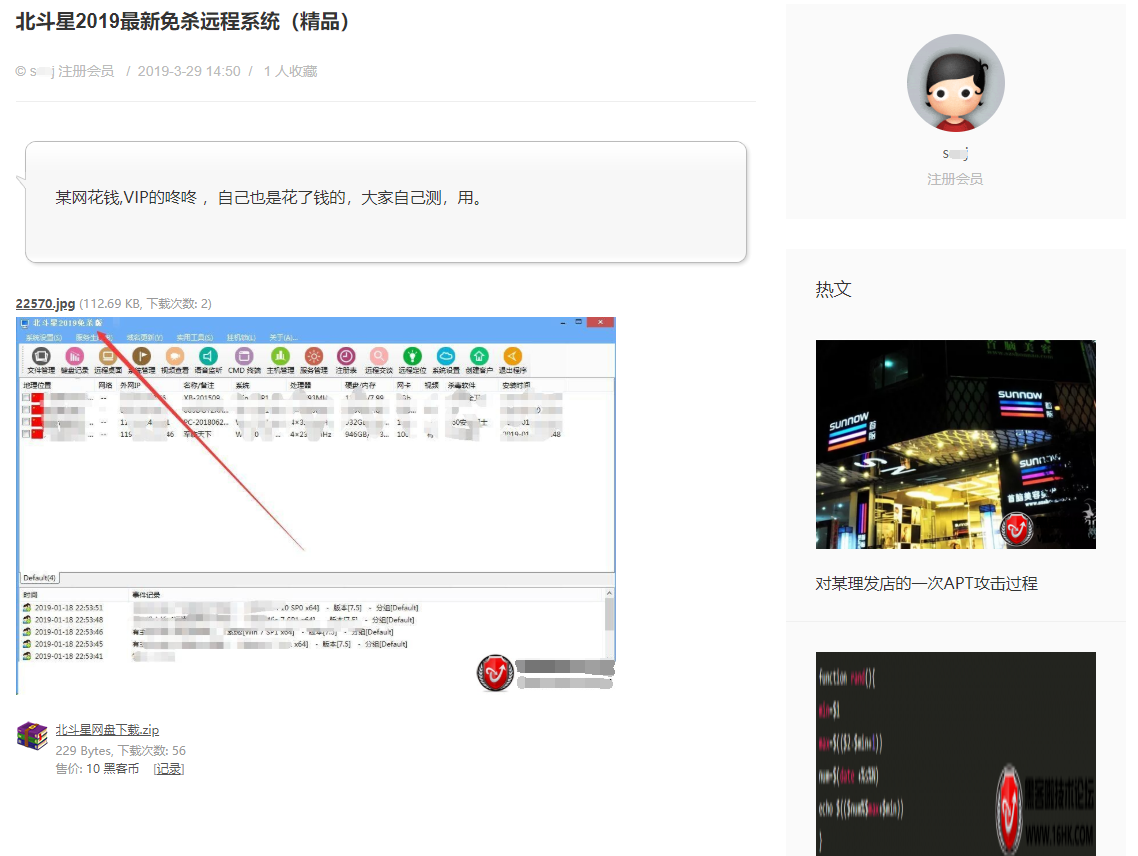Click the 注册表 registry editor icon
The image size is (1138, 856).
coord(345,355)
